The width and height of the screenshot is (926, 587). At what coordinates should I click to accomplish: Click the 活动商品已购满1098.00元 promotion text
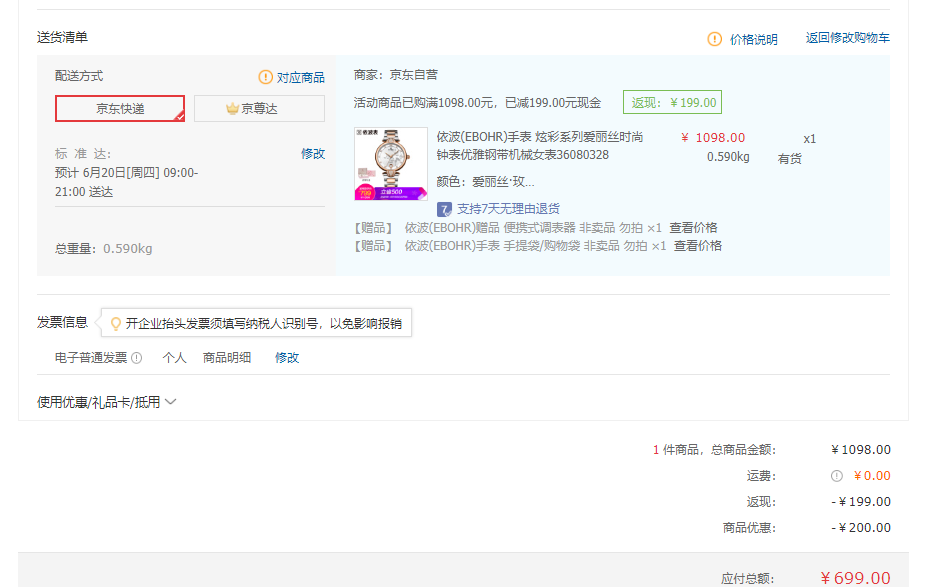click(477, 103)
